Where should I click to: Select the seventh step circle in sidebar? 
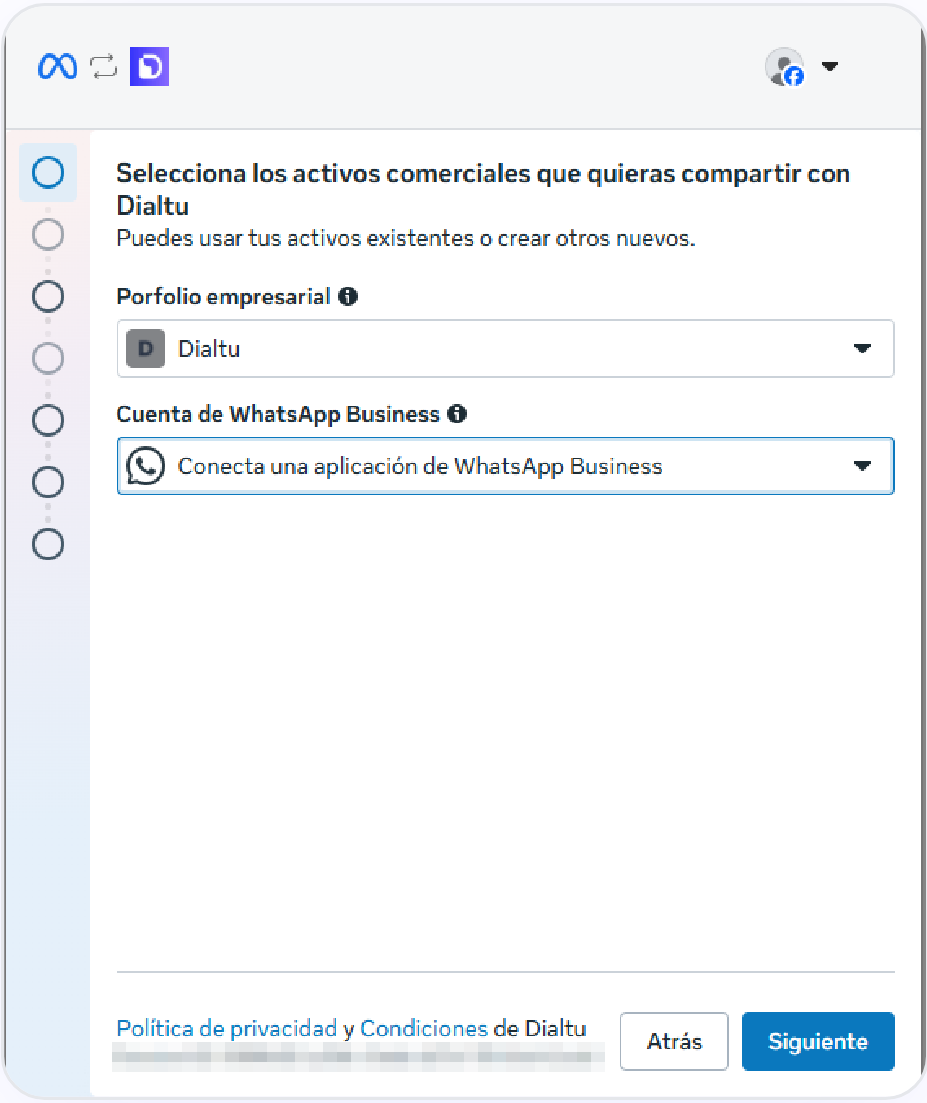click(x=48, y=544)
